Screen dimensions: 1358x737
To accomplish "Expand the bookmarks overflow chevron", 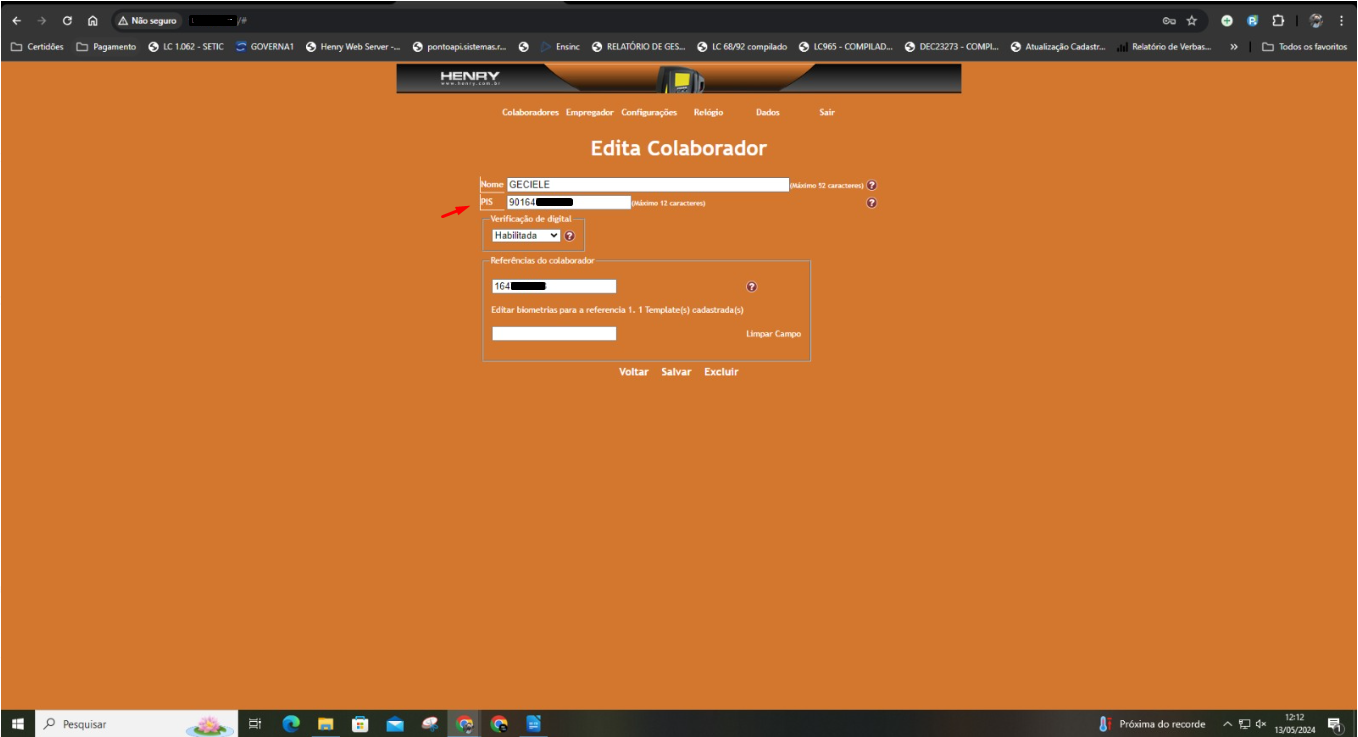I will (x=1234, y=47).
